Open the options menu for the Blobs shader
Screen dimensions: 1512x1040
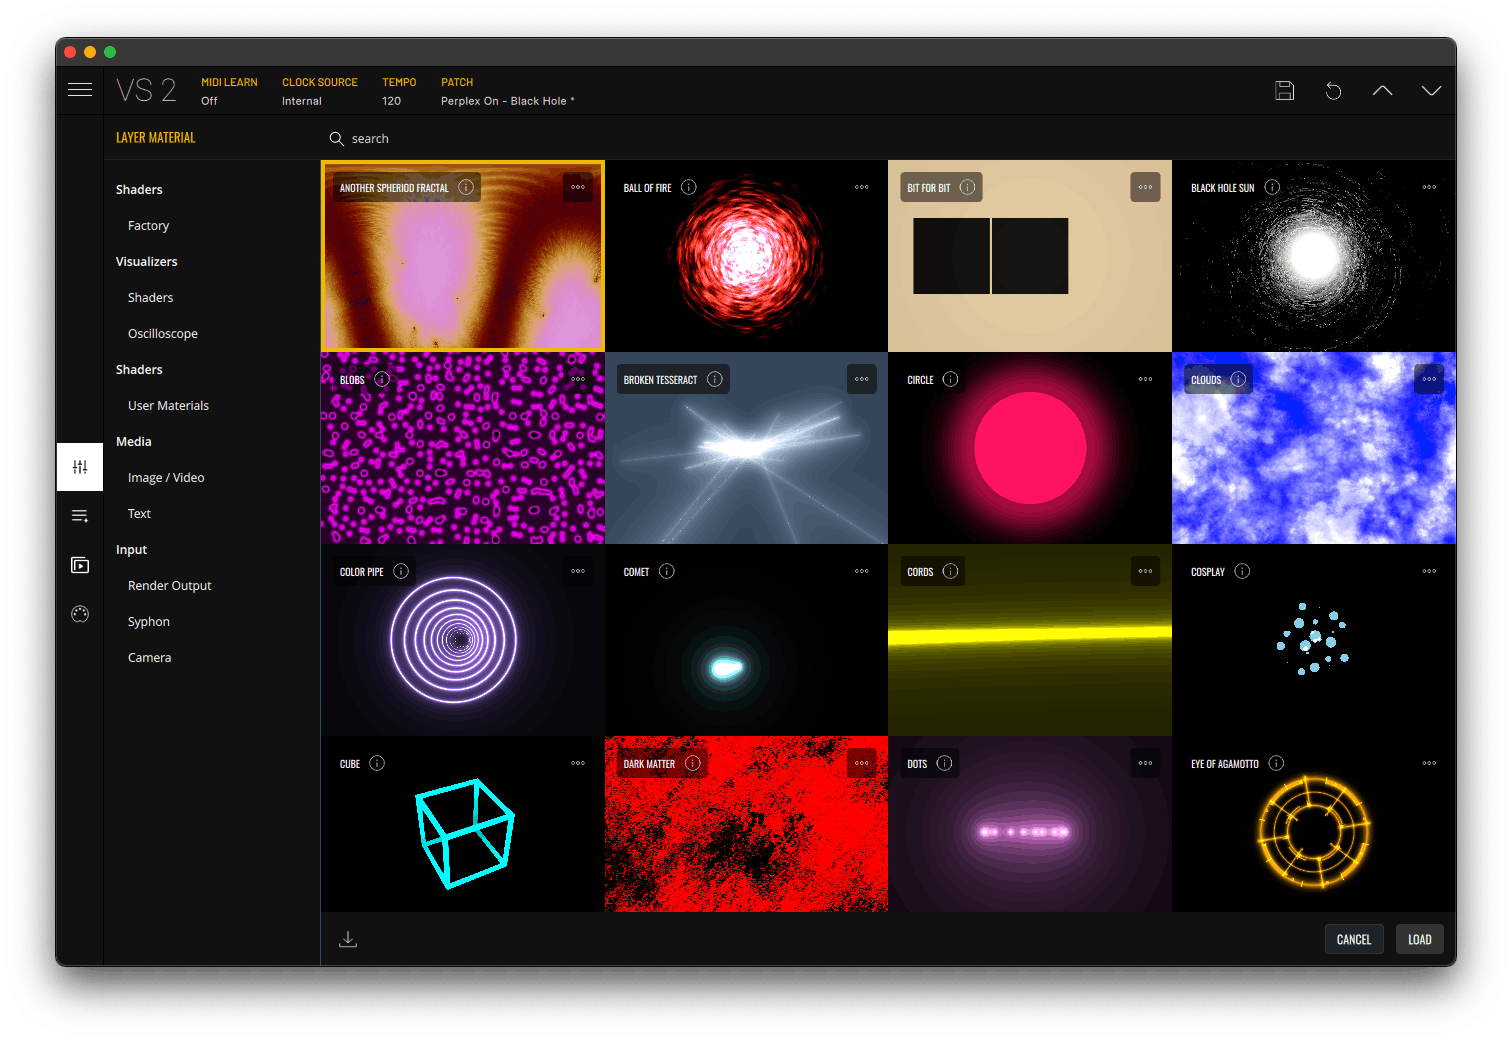[x=578, y=379]
